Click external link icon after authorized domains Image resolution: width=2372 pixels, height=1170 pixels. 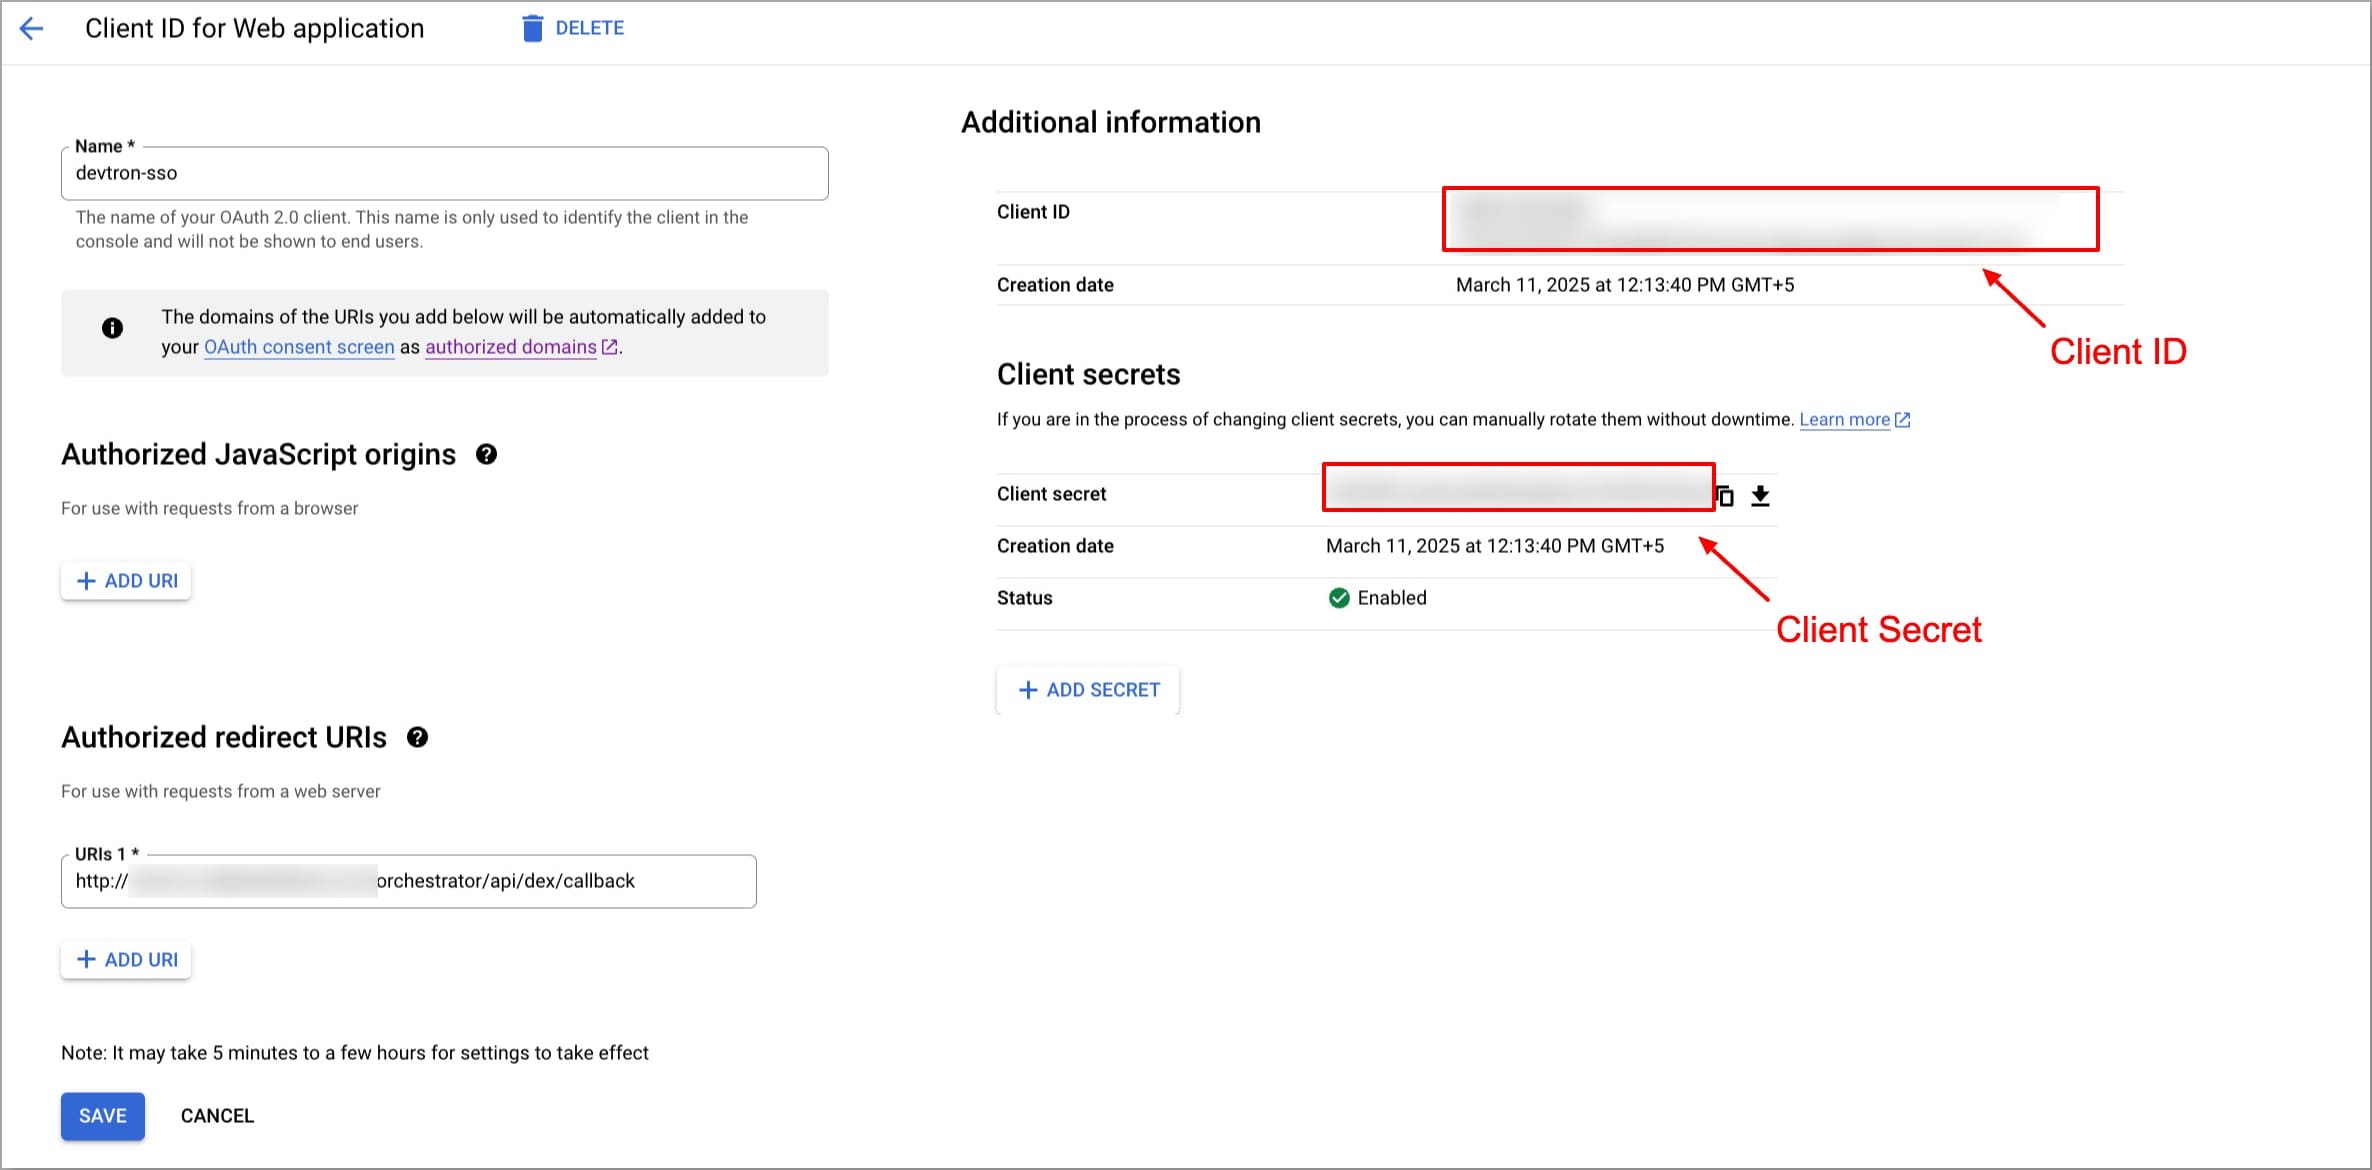610,347
